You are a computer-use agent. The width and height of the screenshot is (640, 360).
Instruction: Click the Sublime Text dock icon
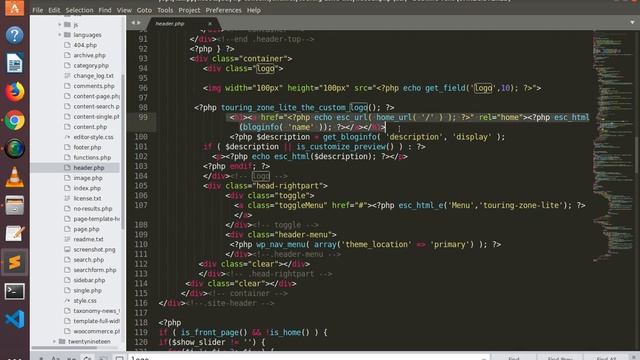coord(14,262)
